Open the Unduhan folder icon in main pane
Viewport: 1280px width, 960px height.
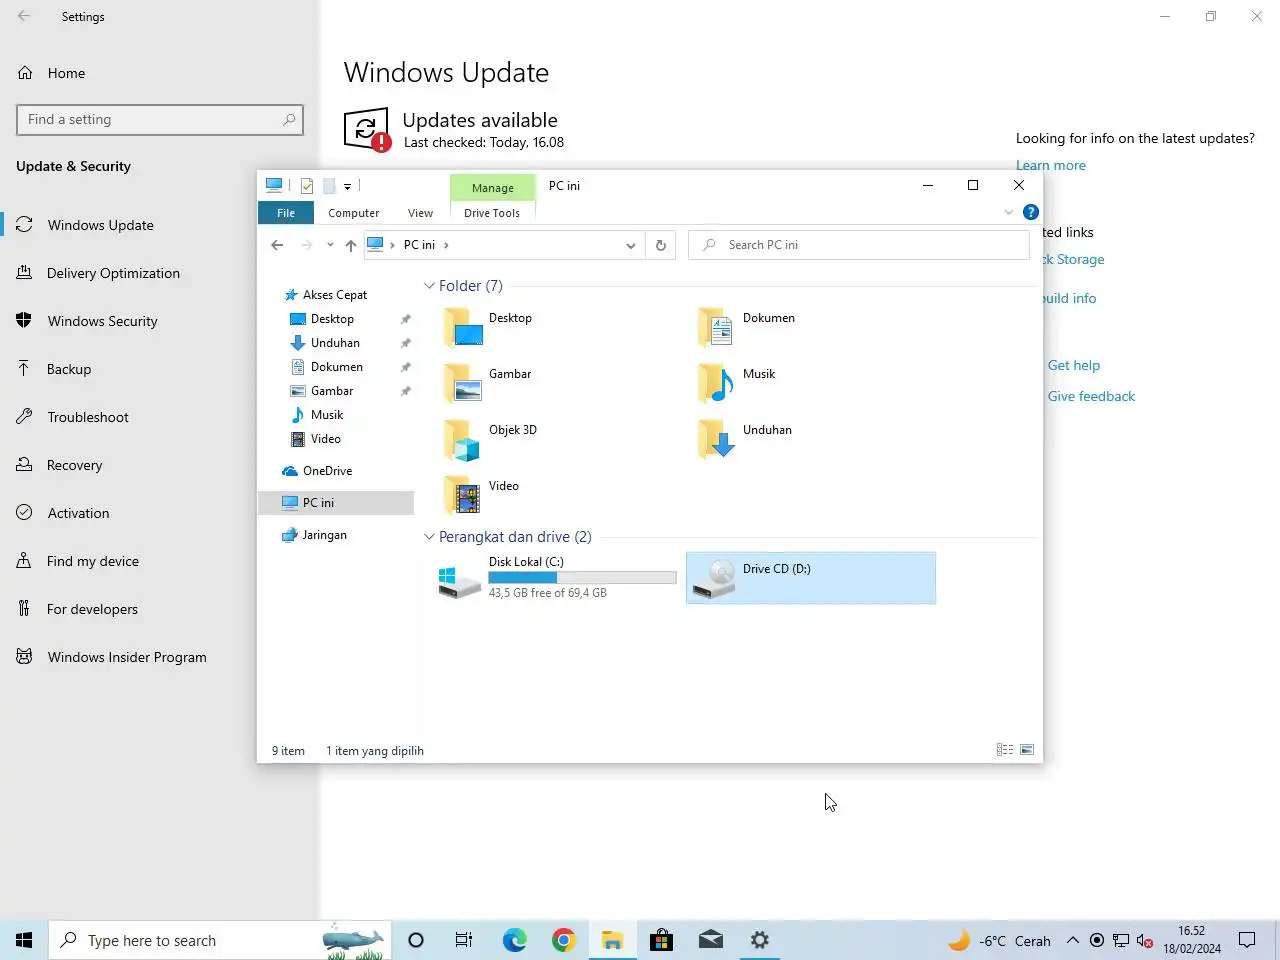716,439
